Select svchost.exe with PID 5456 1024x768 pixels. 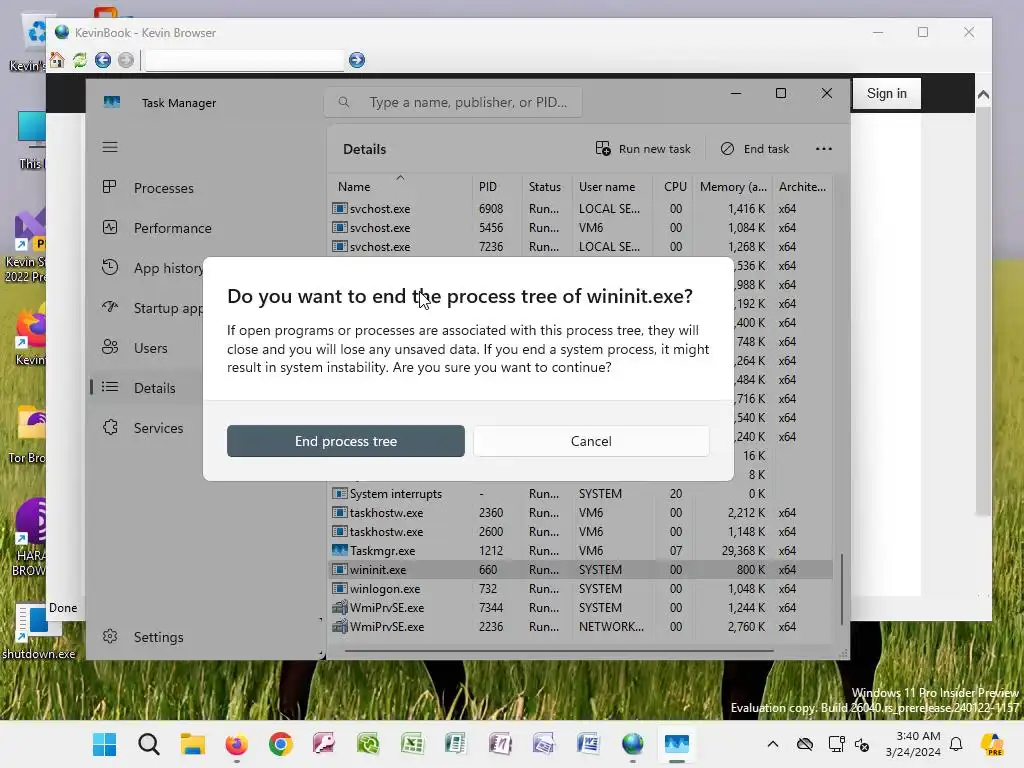pyautogui.click(x=581, y=228)
